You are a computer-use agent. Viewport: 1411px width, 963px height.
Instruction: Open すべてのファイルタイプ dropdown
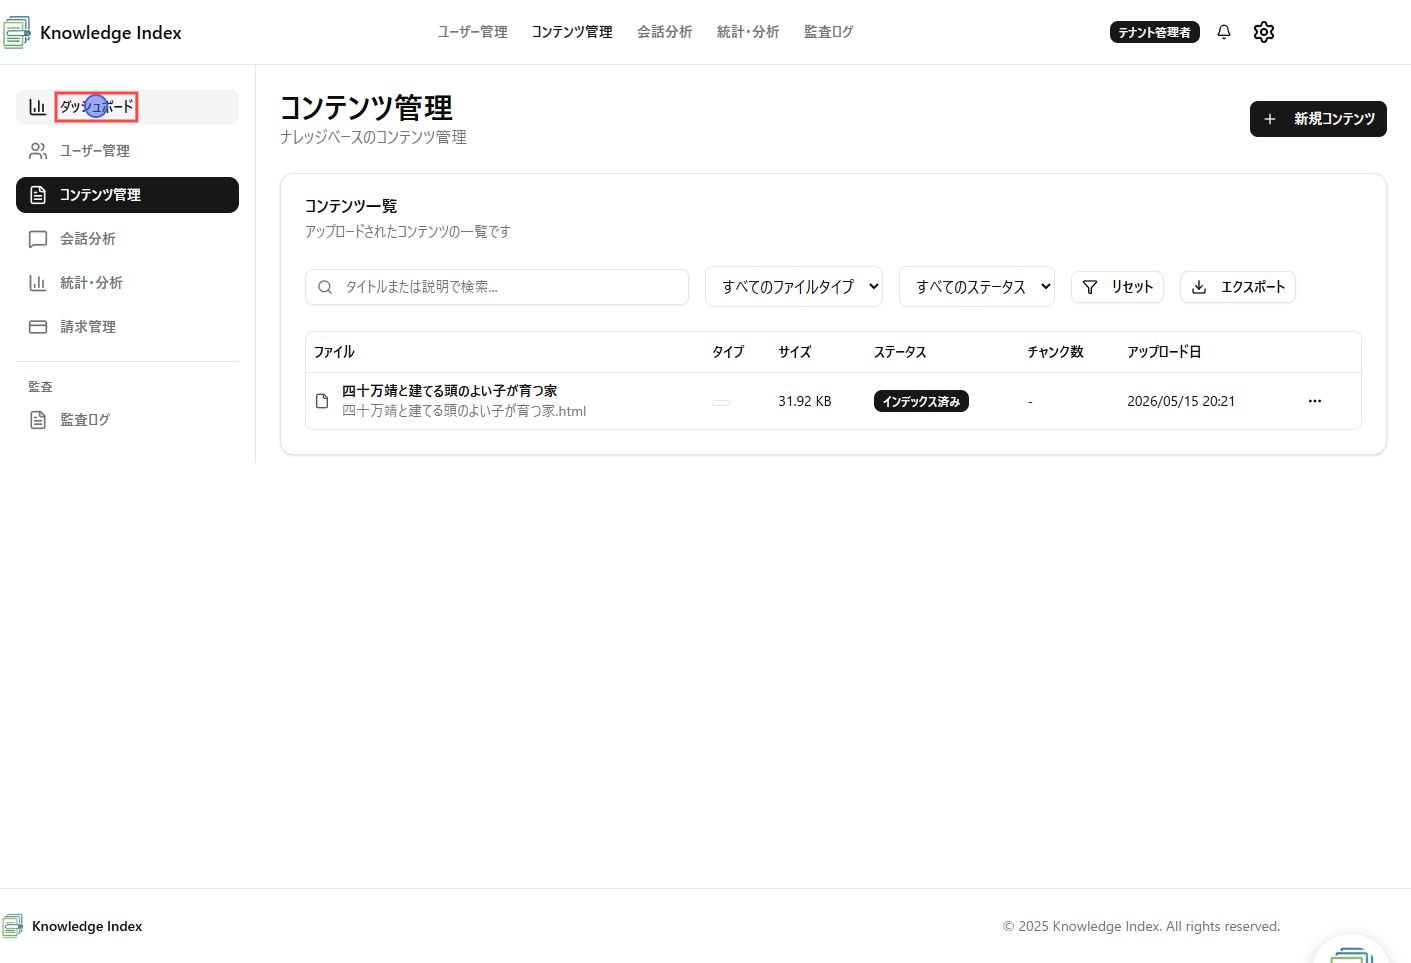pos(794,287)
